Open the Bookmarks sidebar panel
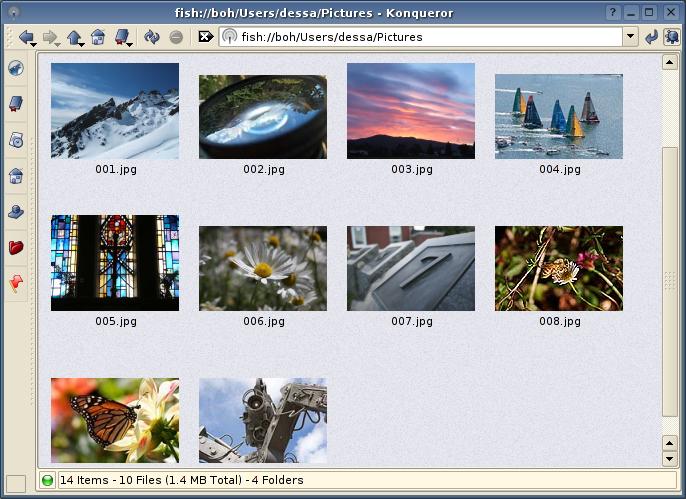This screenshot has width=686, height=499. pyautogui.click(x=16, y=104)
